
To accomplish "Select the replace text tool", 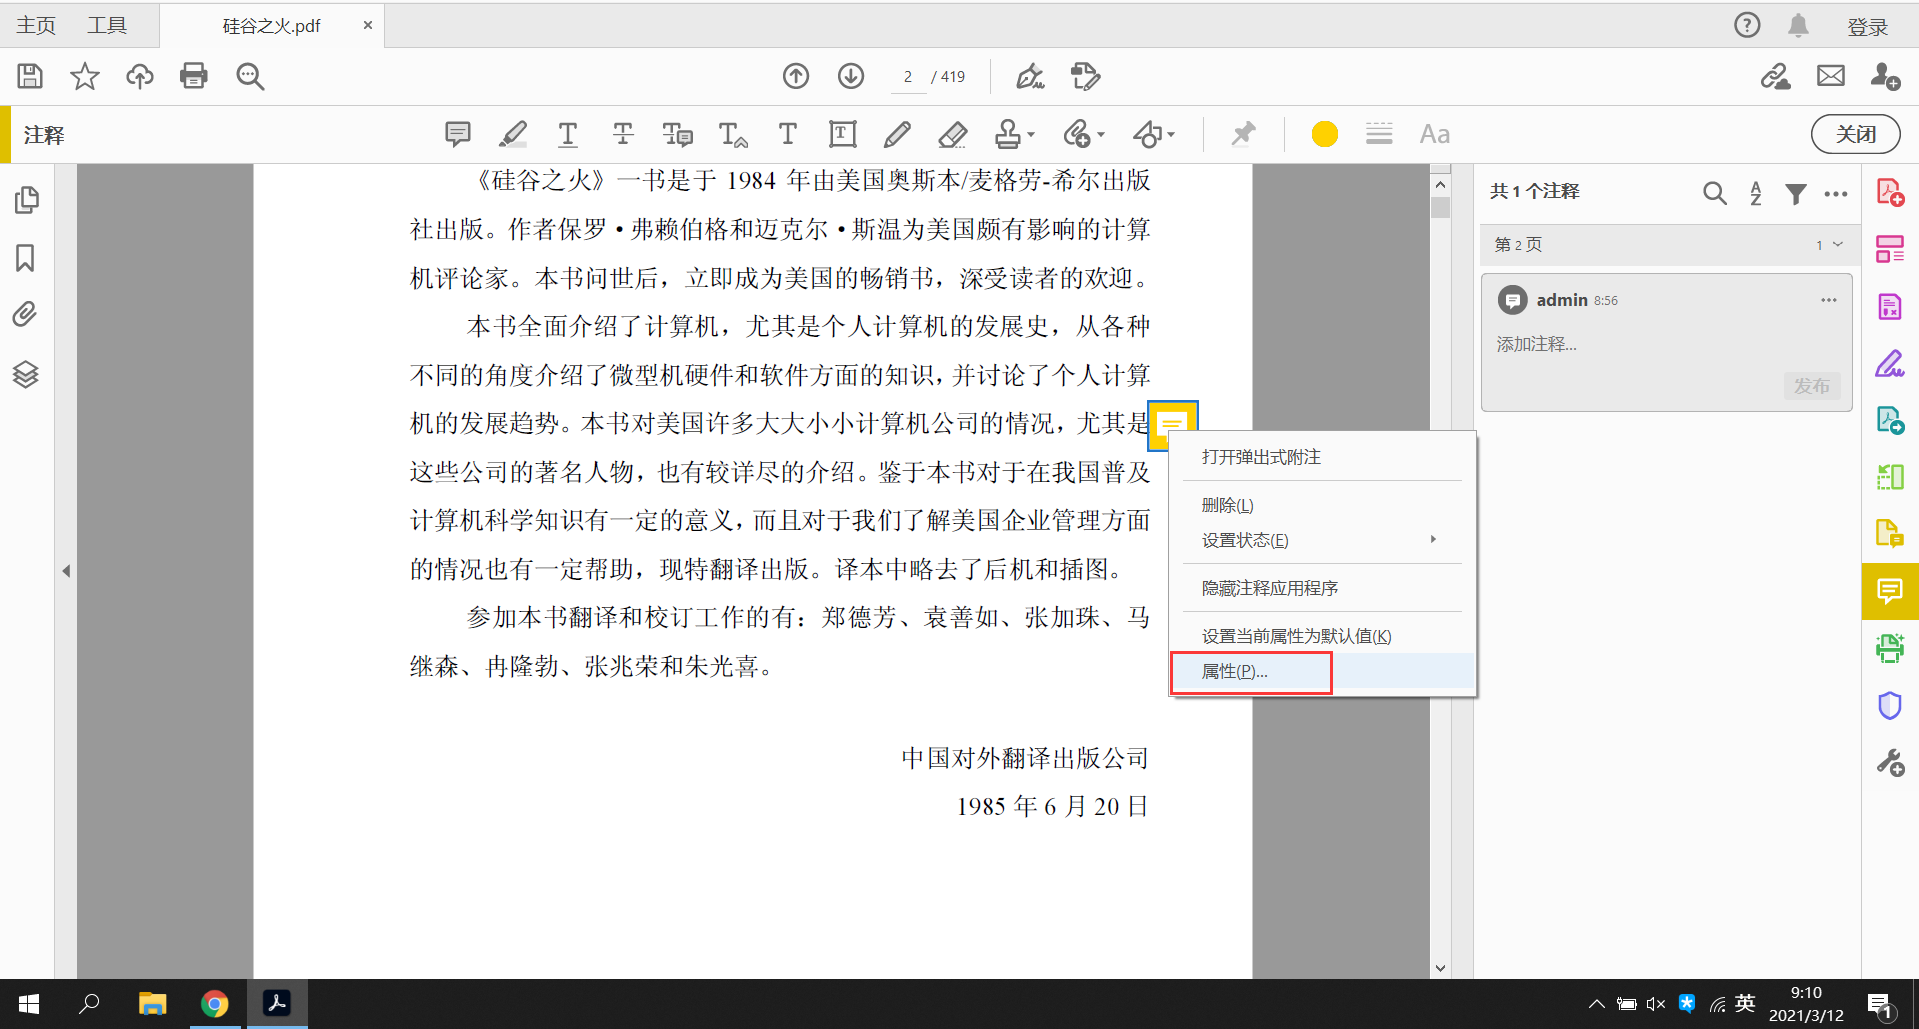I will pyautogui.click(x=678, y=134).
